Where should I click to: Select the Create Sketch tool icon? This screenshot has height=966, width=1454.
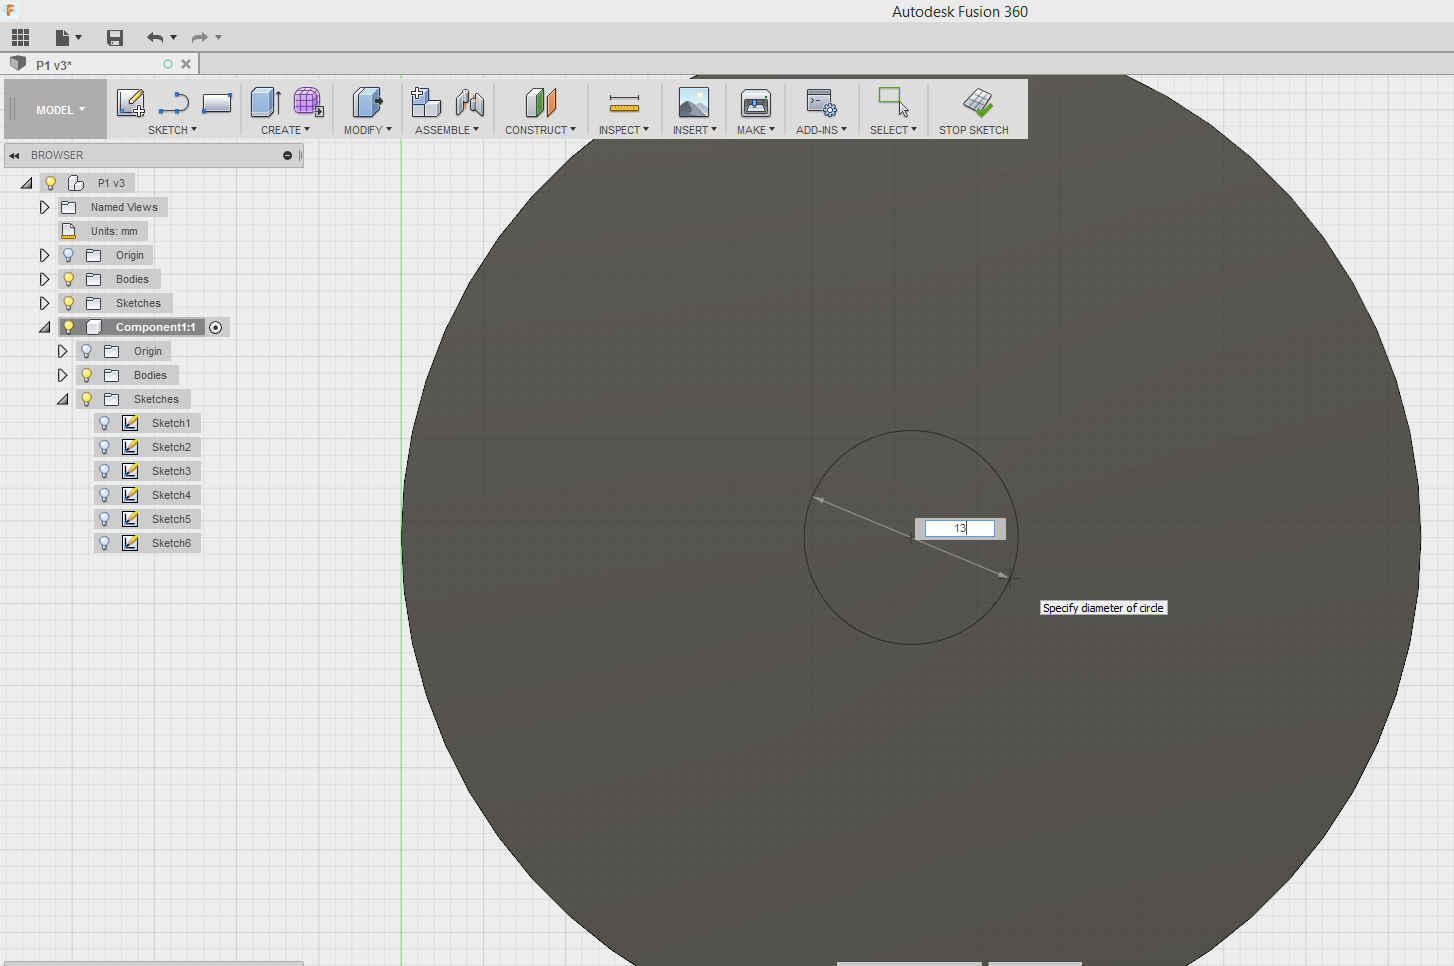[x=131, y=102]
